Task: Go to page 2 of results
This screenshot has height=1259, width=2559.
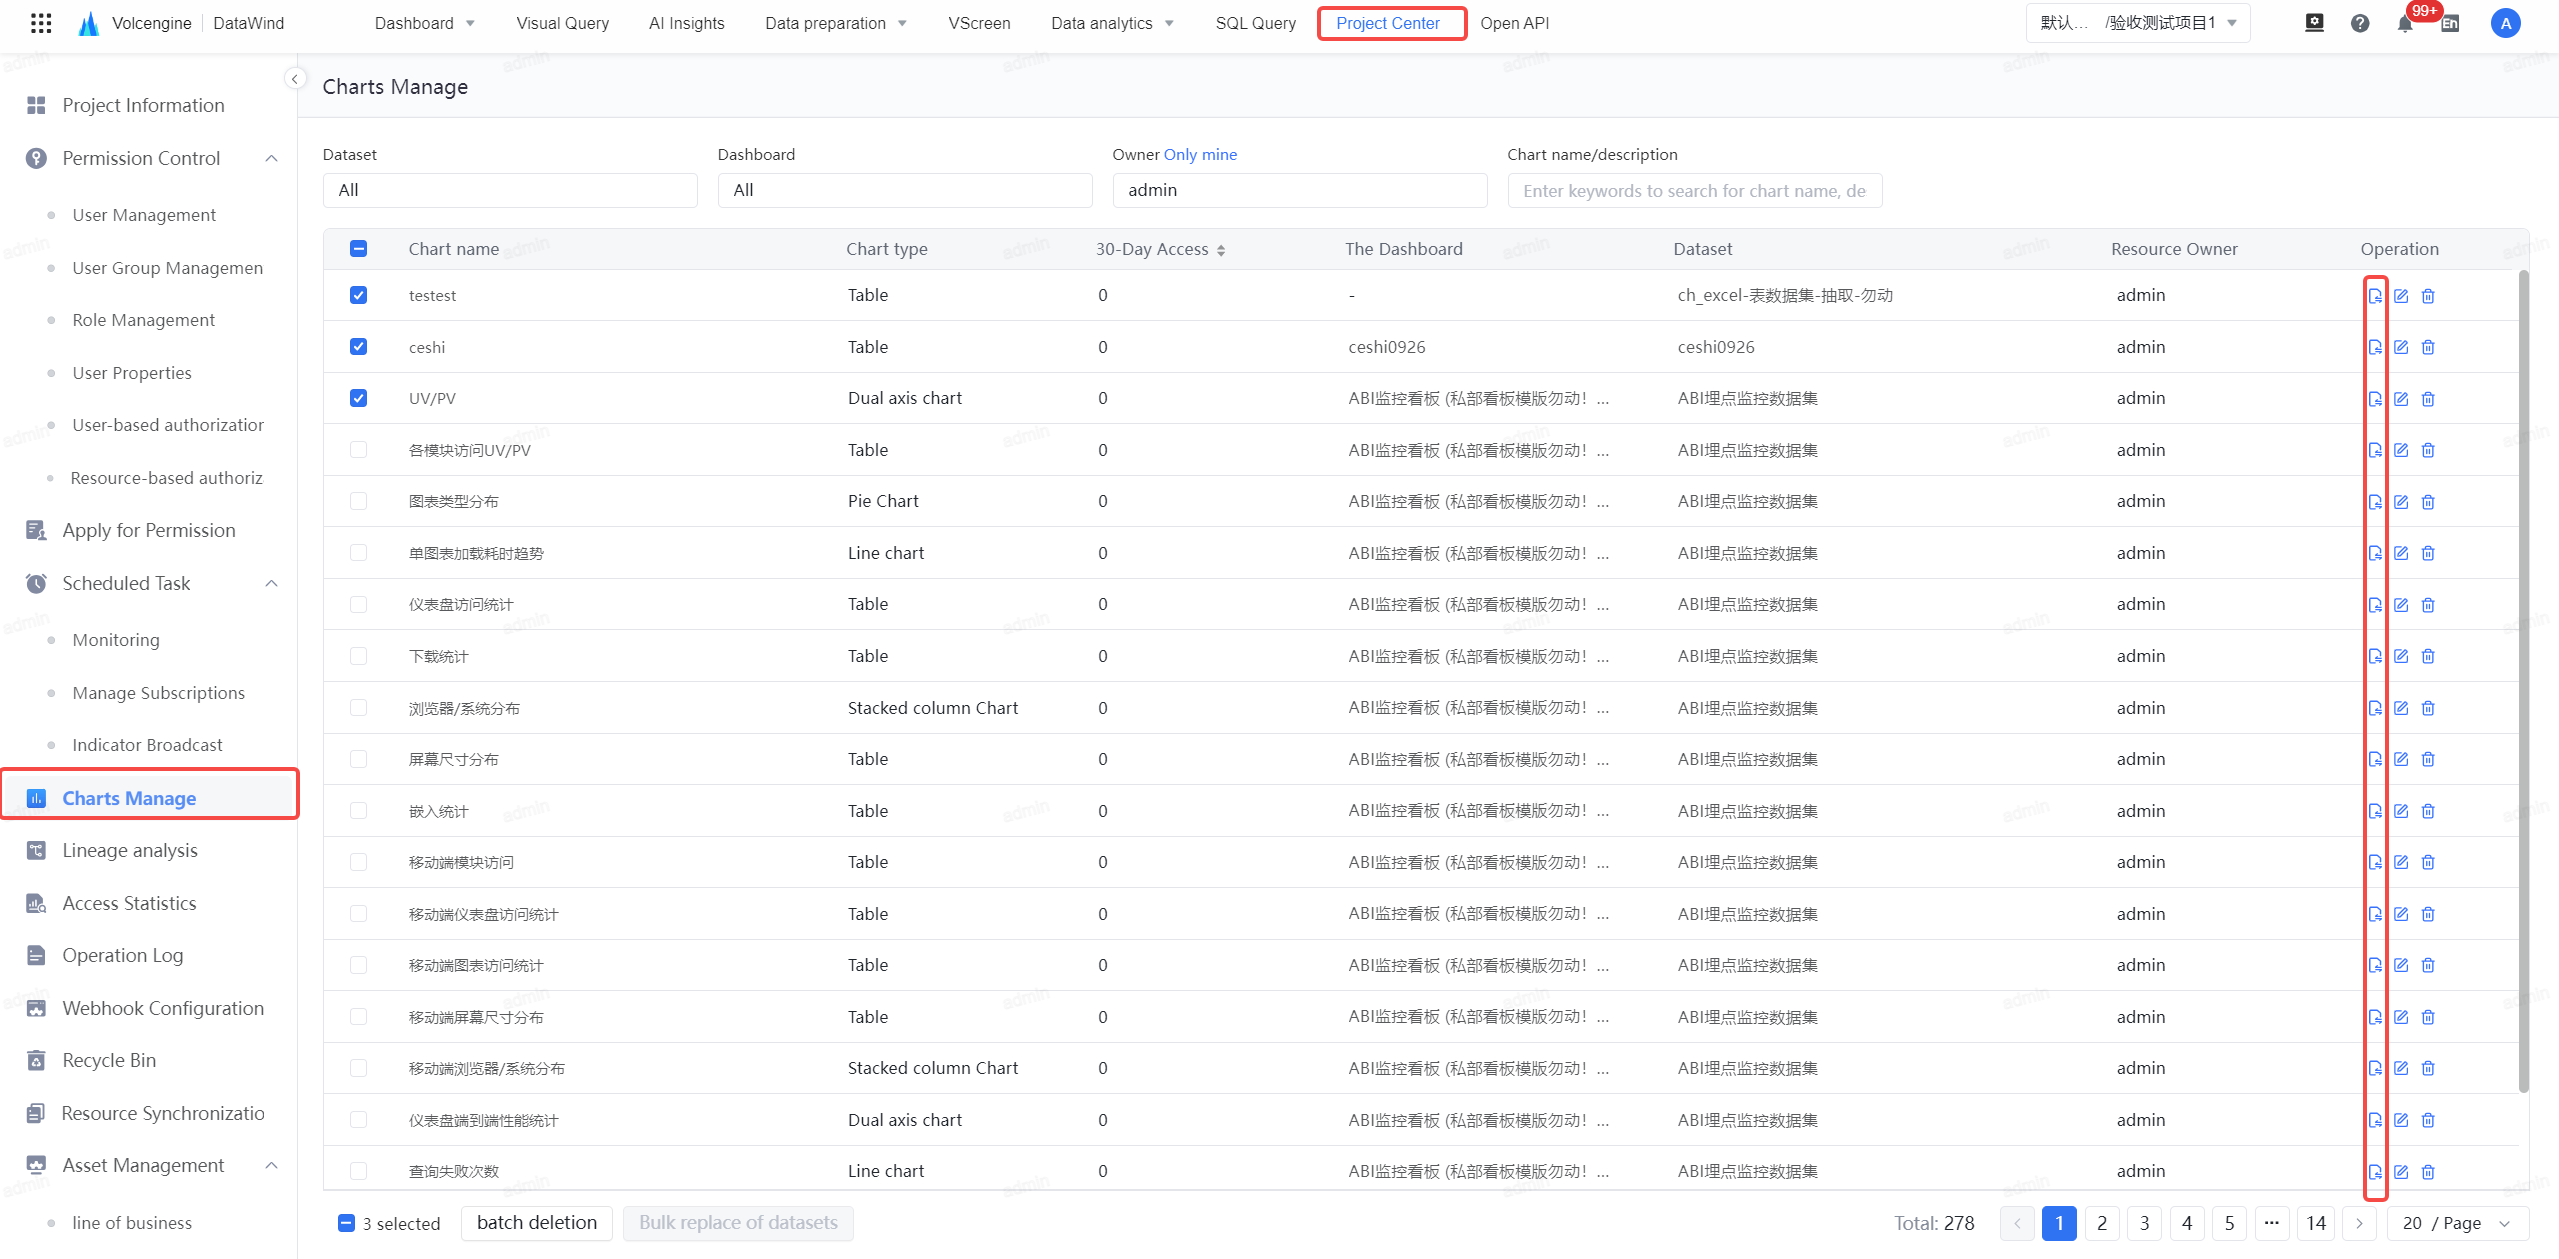Action: tap(2102, 1223)
